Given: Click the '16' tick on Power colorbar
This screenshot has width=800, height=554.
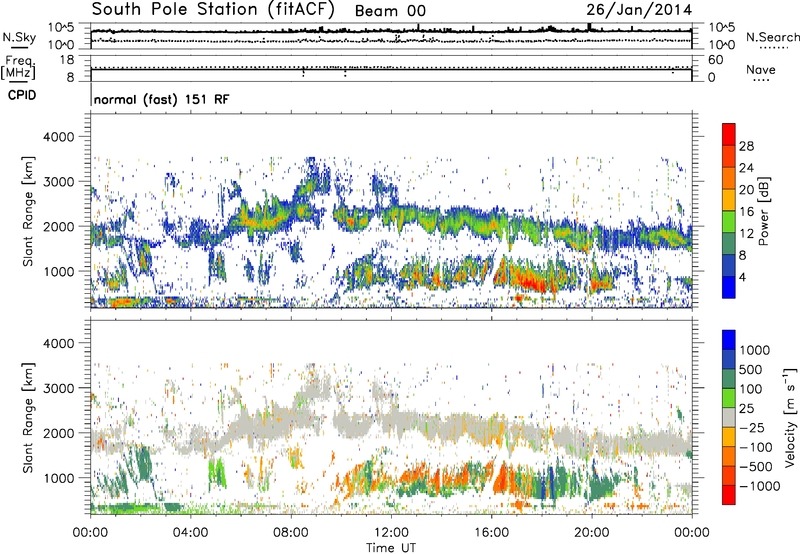Looking at the screenshot, I should click(746, 212).
